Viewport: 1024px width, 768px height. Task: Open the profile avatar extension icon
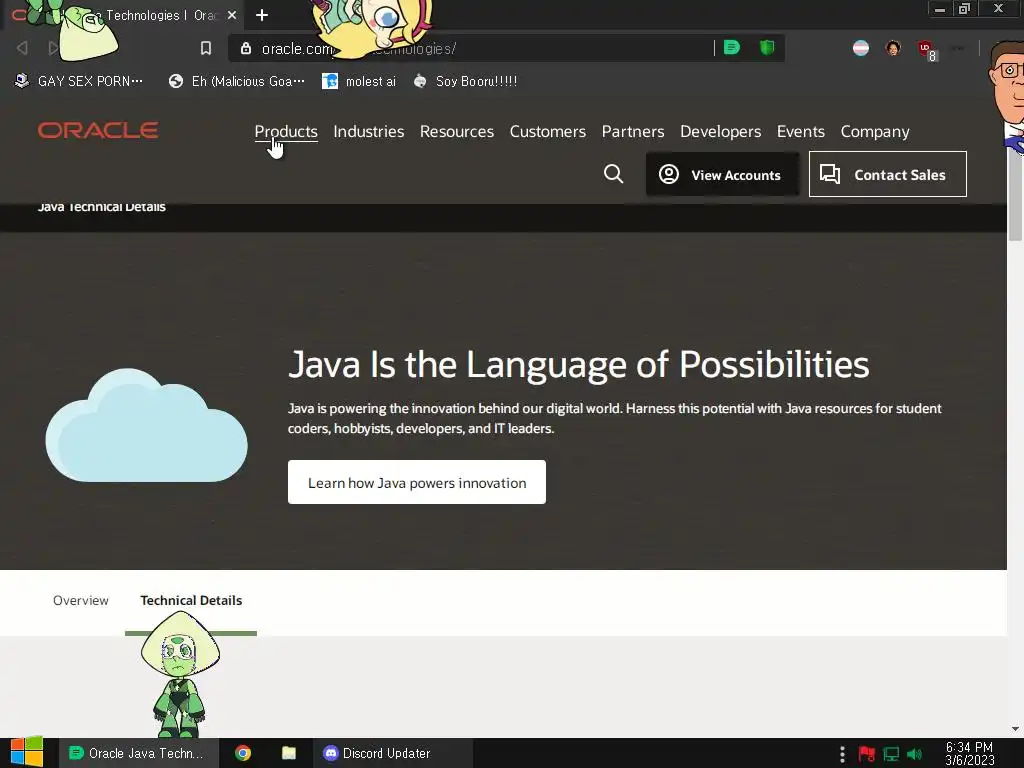point(893,48)
